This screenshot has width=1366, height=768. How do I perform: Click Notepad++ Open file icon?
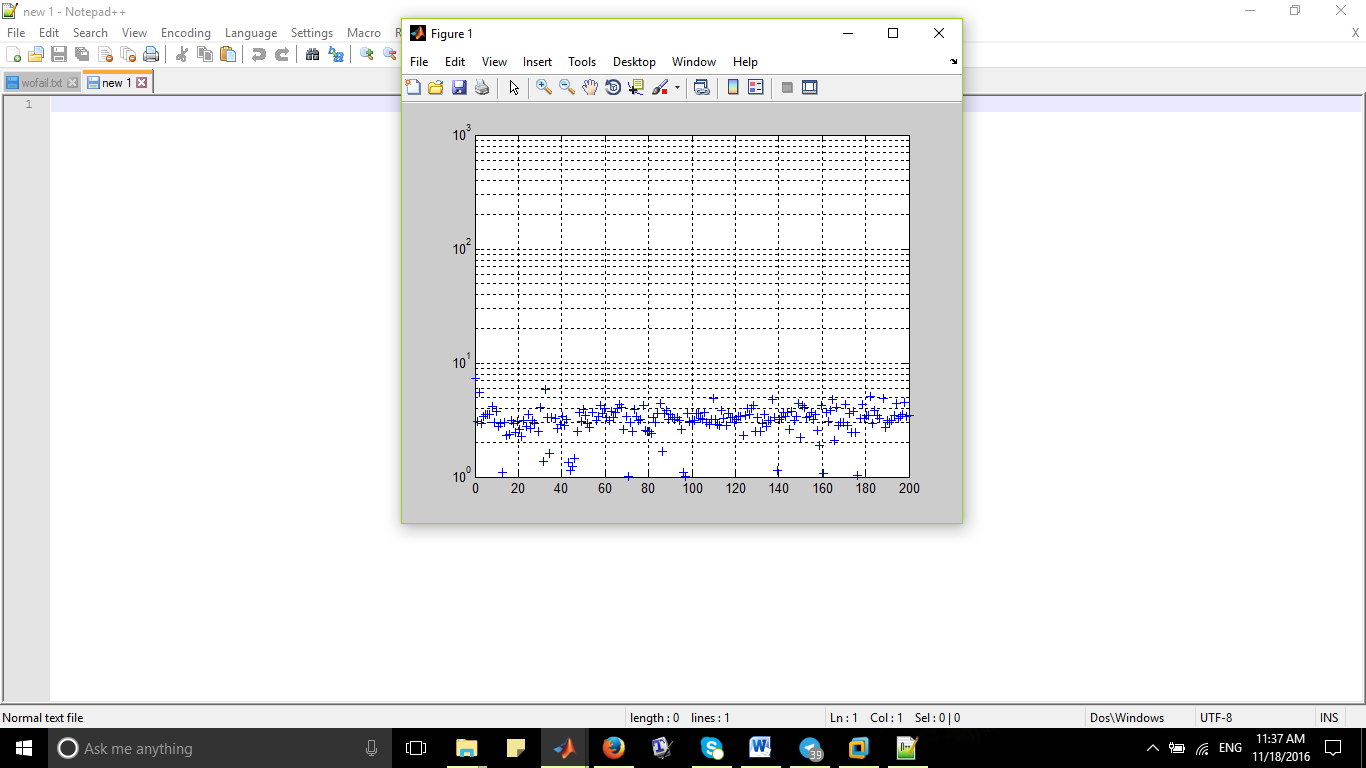click(36, 55)
